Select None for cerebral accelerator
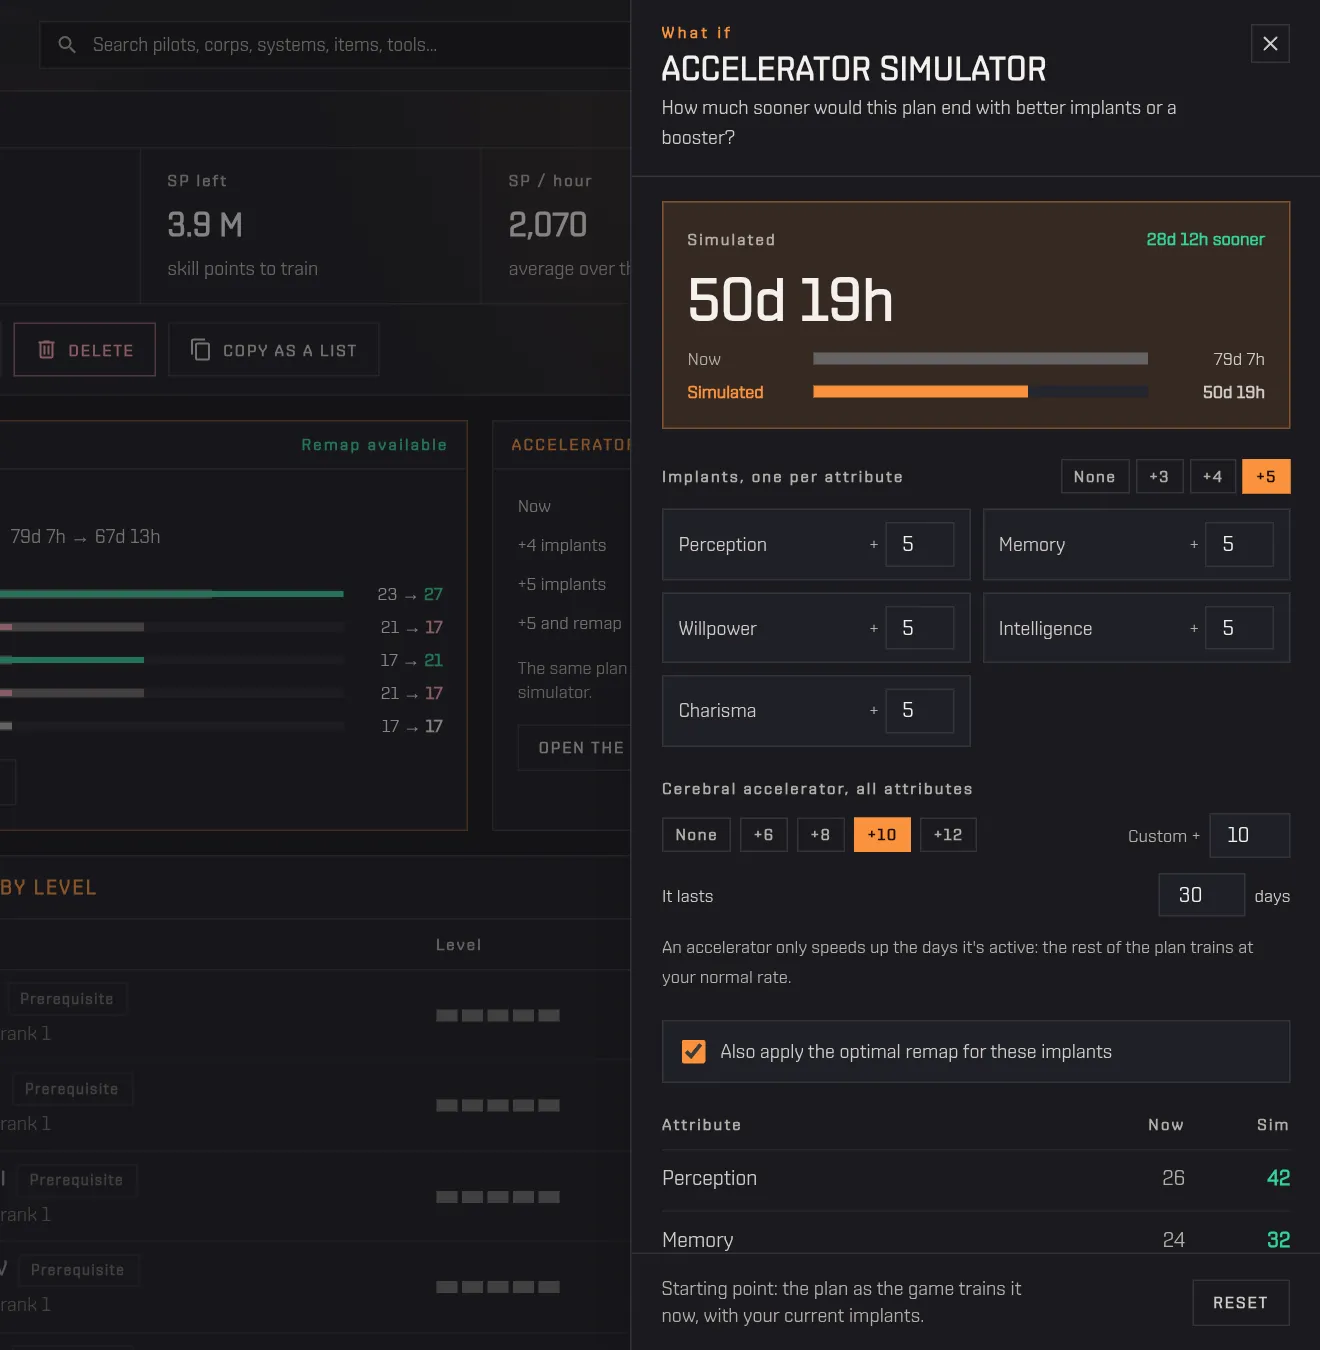The height and width of the screenshot is (1350, 1320). coord(696,835)
